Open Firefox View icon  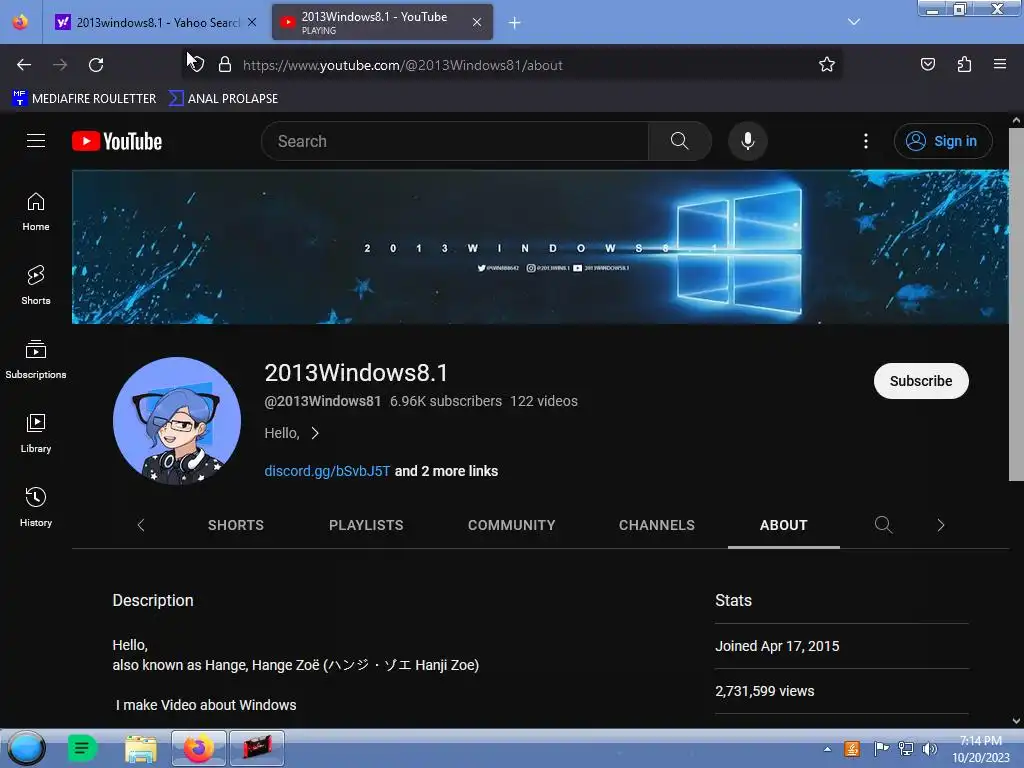pyautogui.click(x=20, y=22)
